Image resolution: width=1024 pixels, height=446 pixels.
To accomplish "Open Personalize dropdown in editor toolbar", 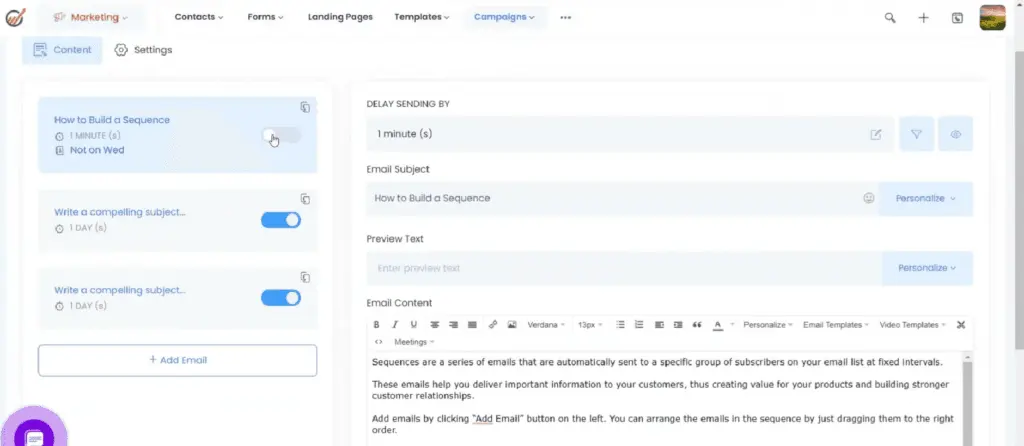I will click(768, 325).
